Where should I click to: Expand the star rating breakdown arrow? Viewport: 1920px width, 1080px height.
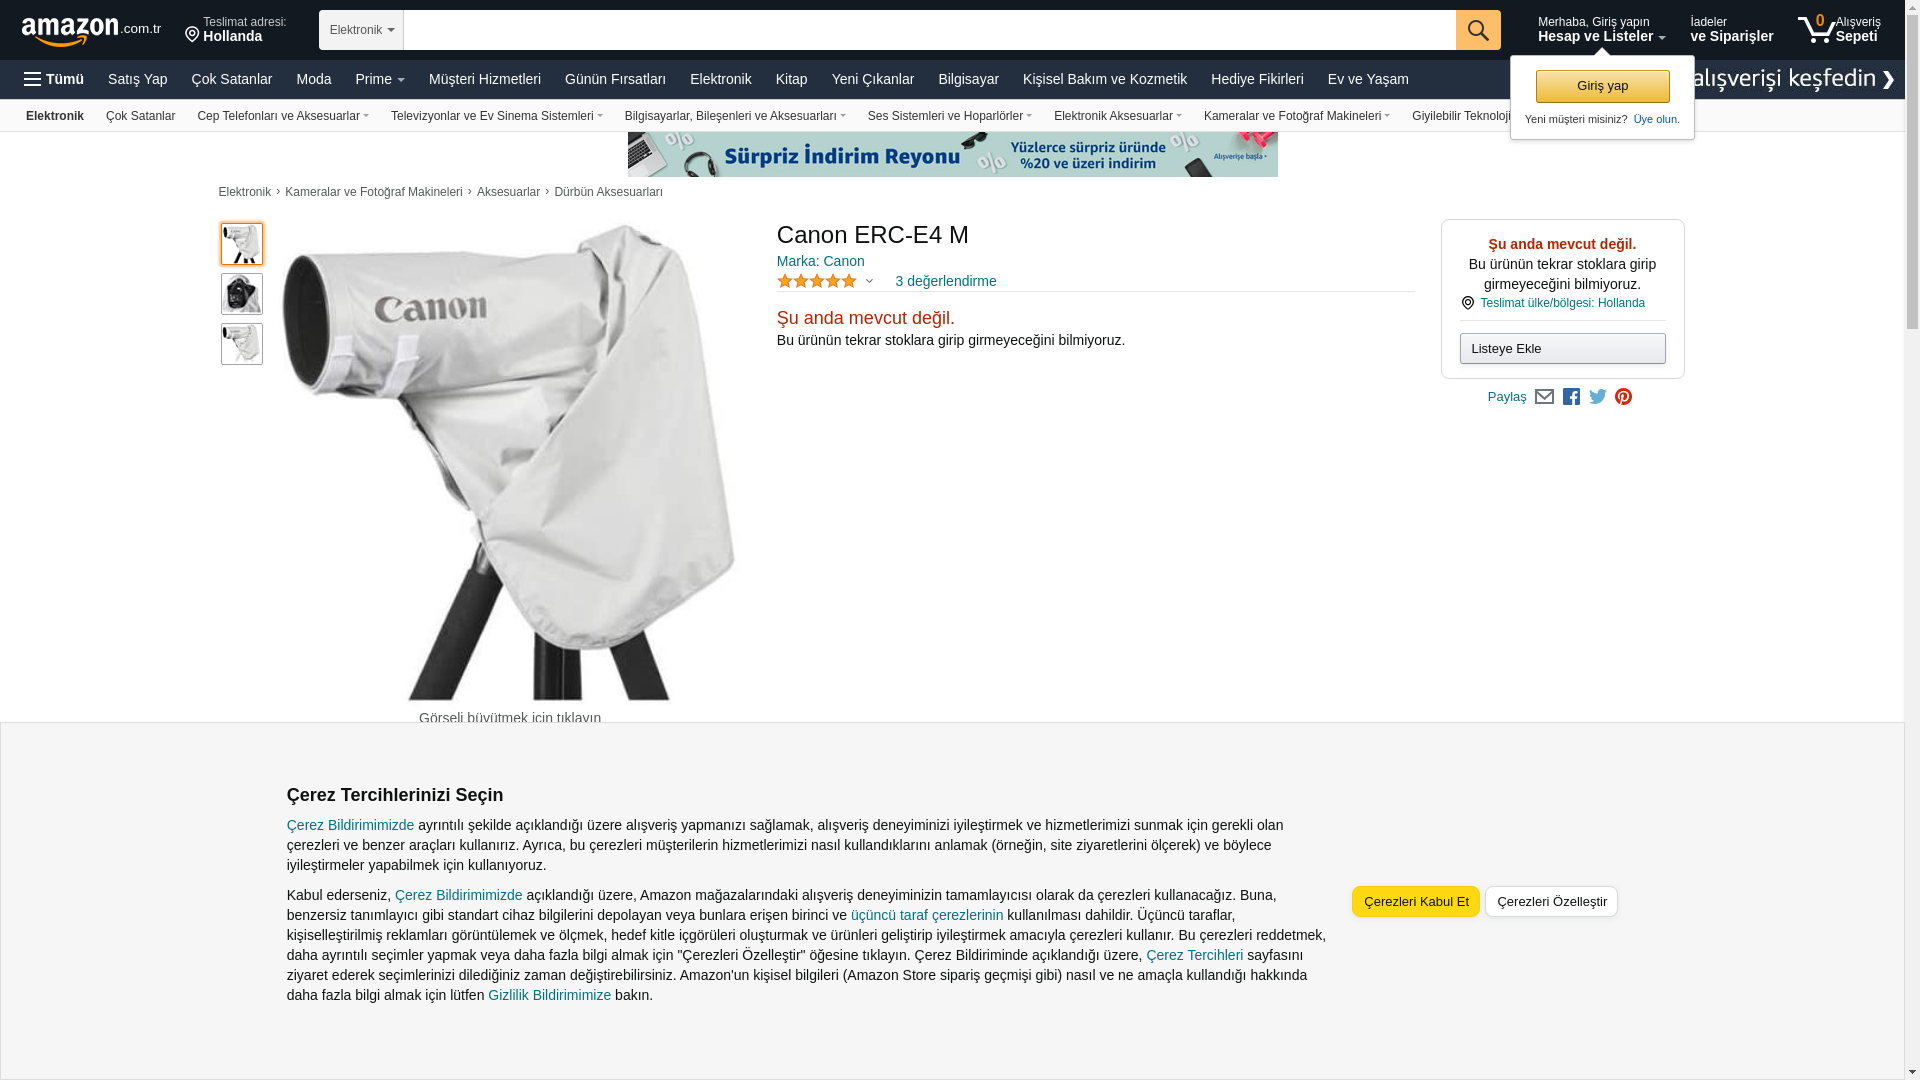[x=869, y=282]
